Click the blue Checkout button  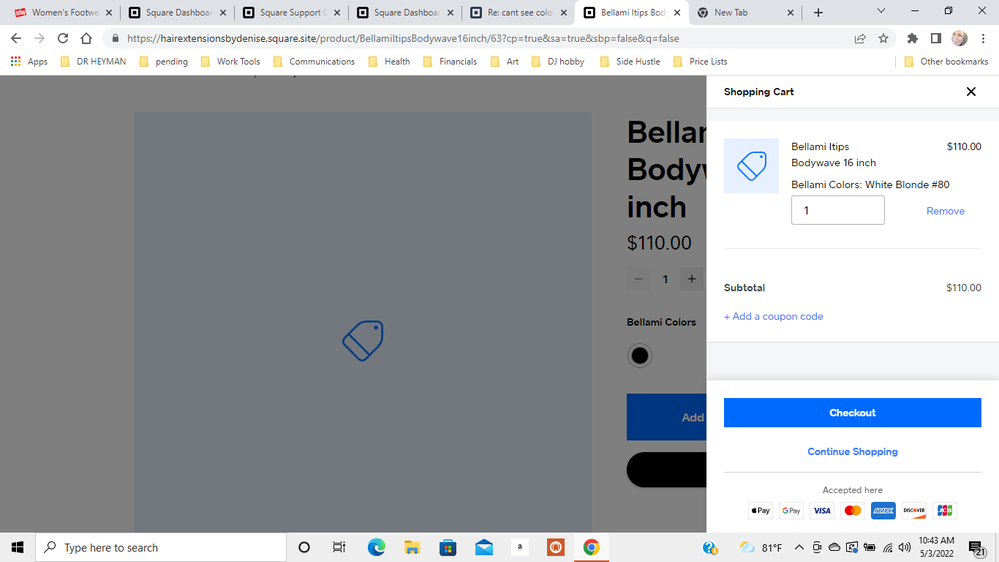coord(852,413)
